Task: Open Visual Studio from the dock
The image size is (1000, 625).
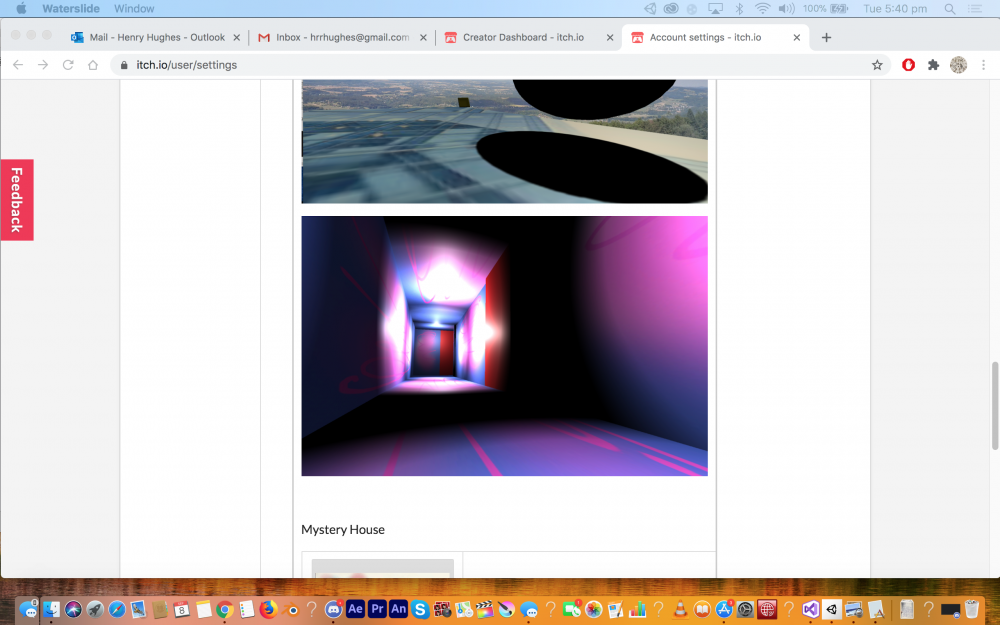Action: pyautogui.click(x=811, y=609)
